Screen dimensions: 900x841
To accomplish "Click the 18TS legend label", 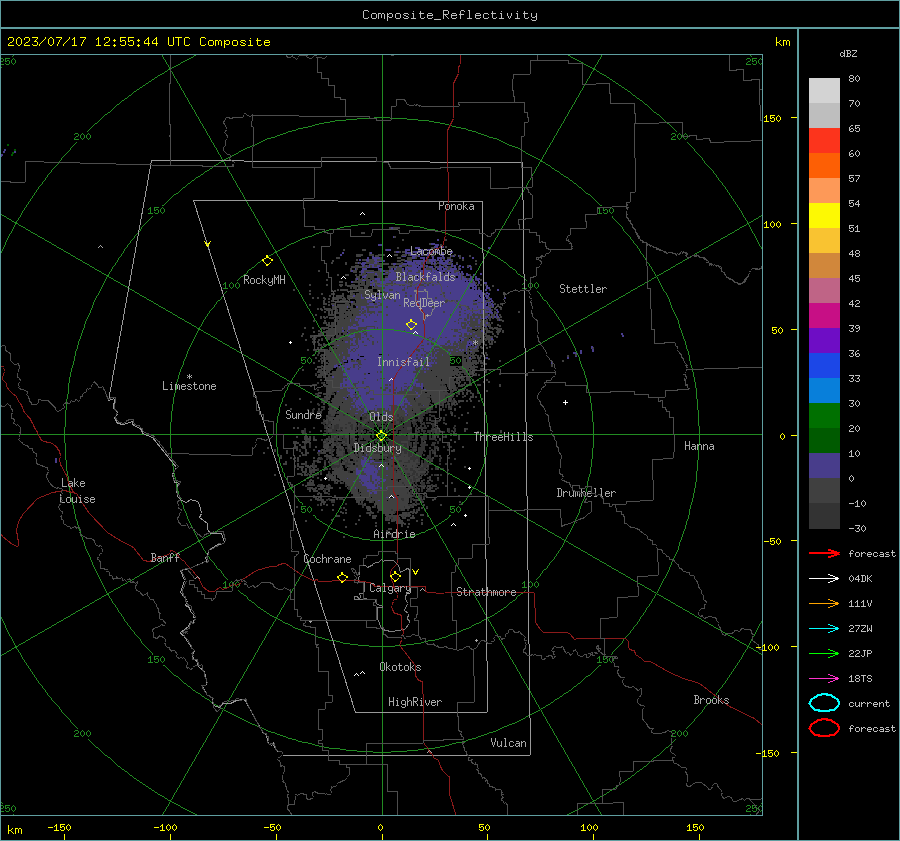I will tap(860, 678).
